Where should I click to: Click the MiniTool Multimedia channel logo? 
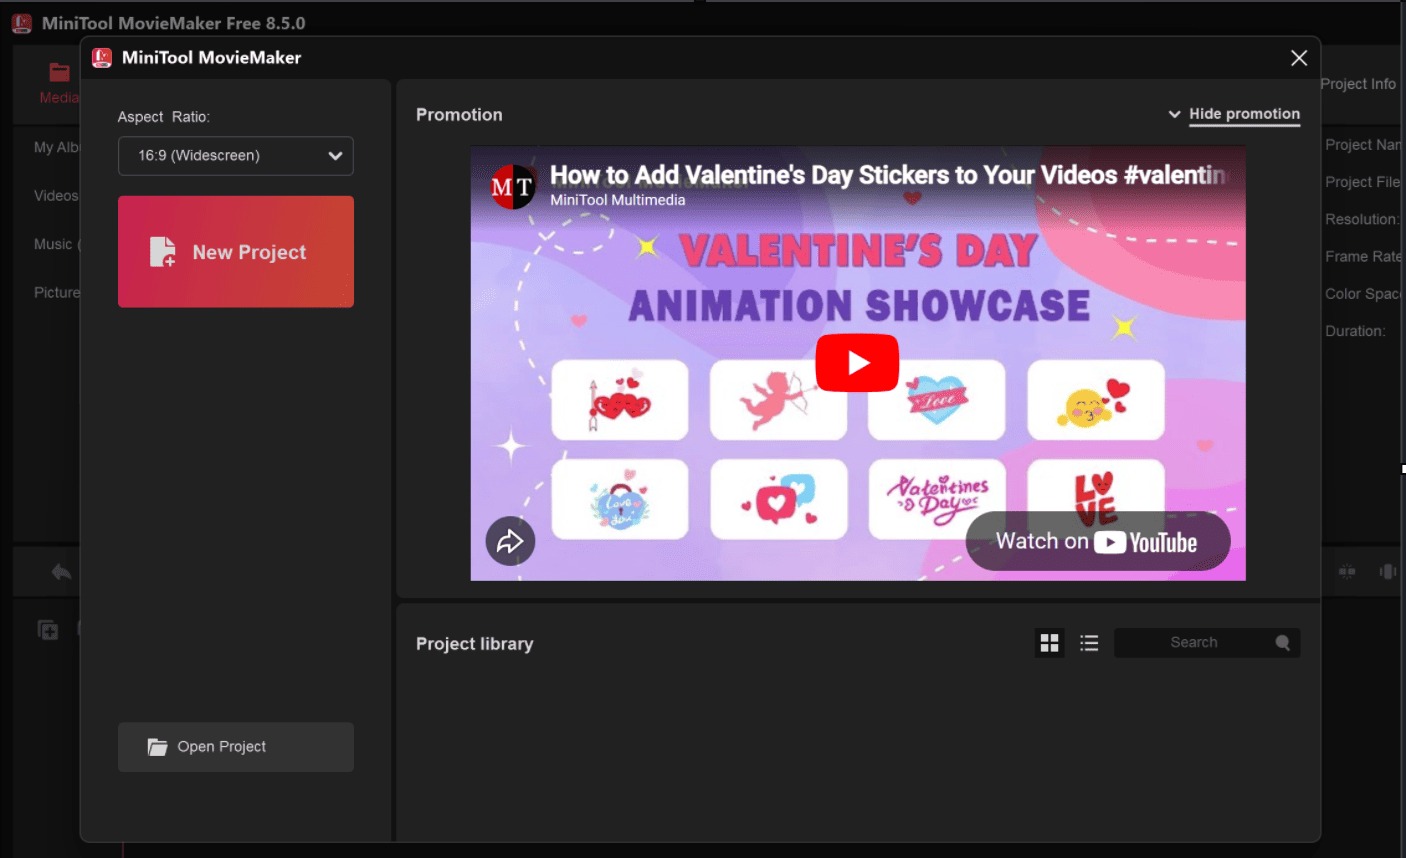[x=512, y=187]
